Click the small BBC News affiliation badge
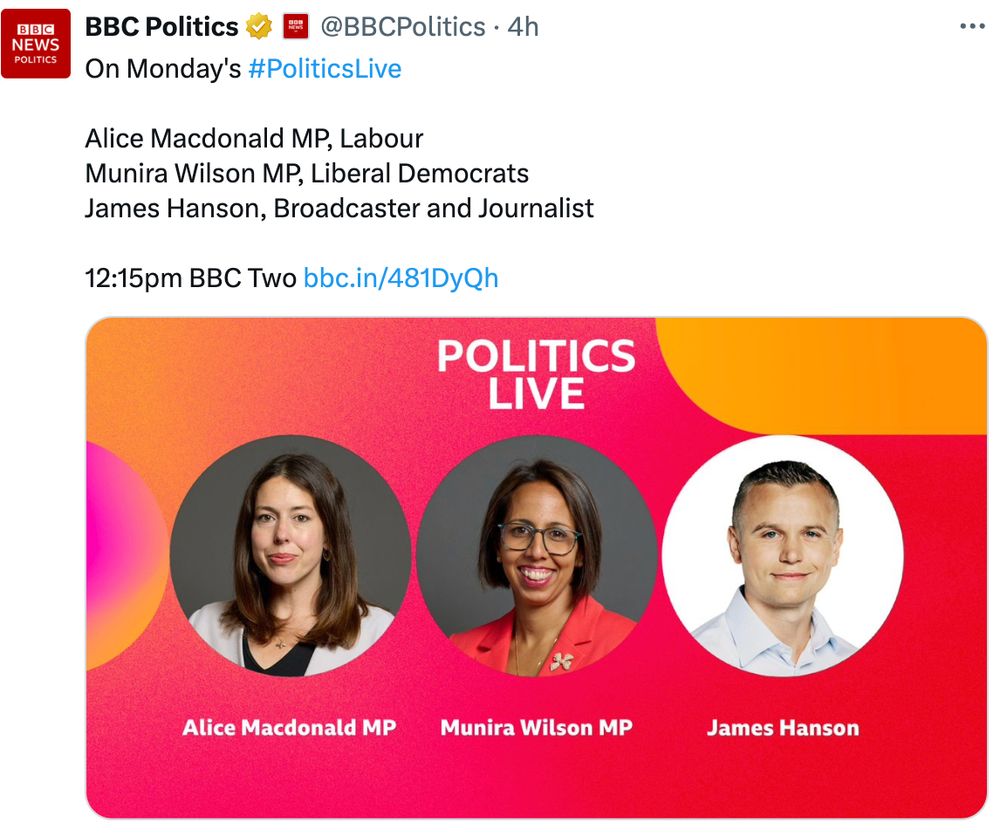Image resolution: width=1000 pixels, height=836 pixels. (295, 27)
